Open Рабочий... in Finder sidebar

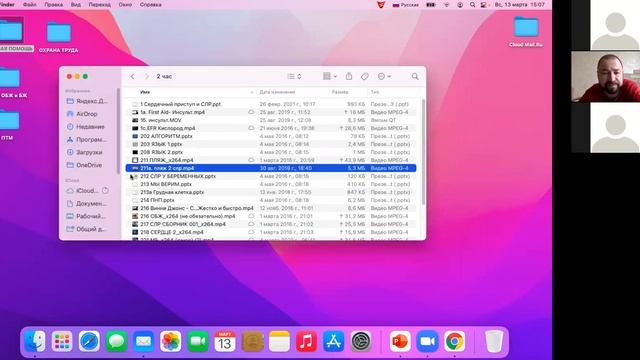(87, 216)
